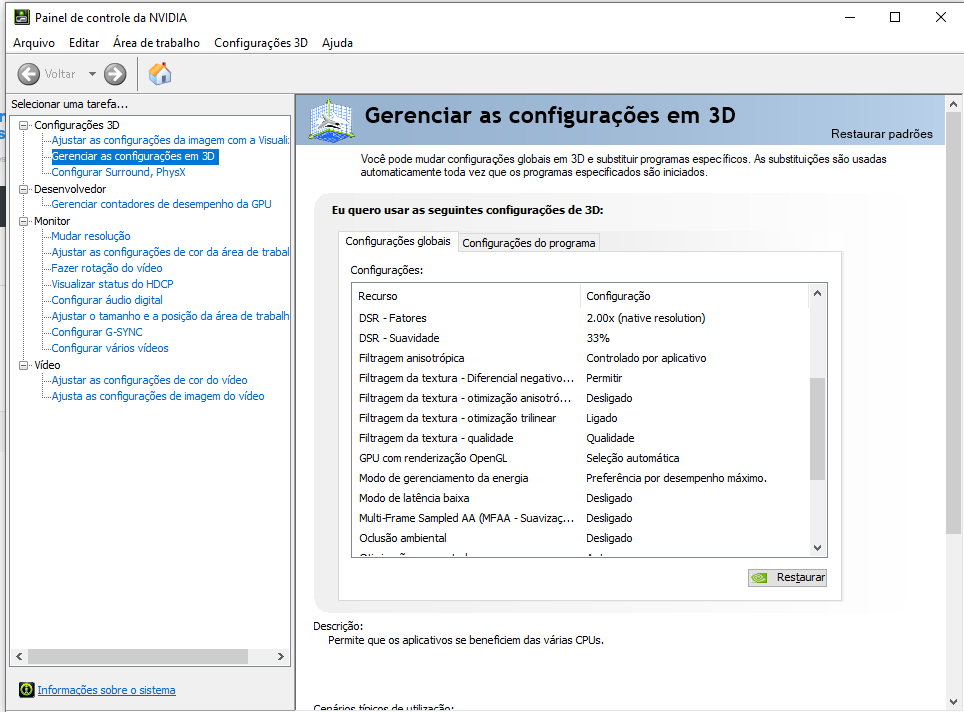Maximize the NVIDIA control panel window

895,17
